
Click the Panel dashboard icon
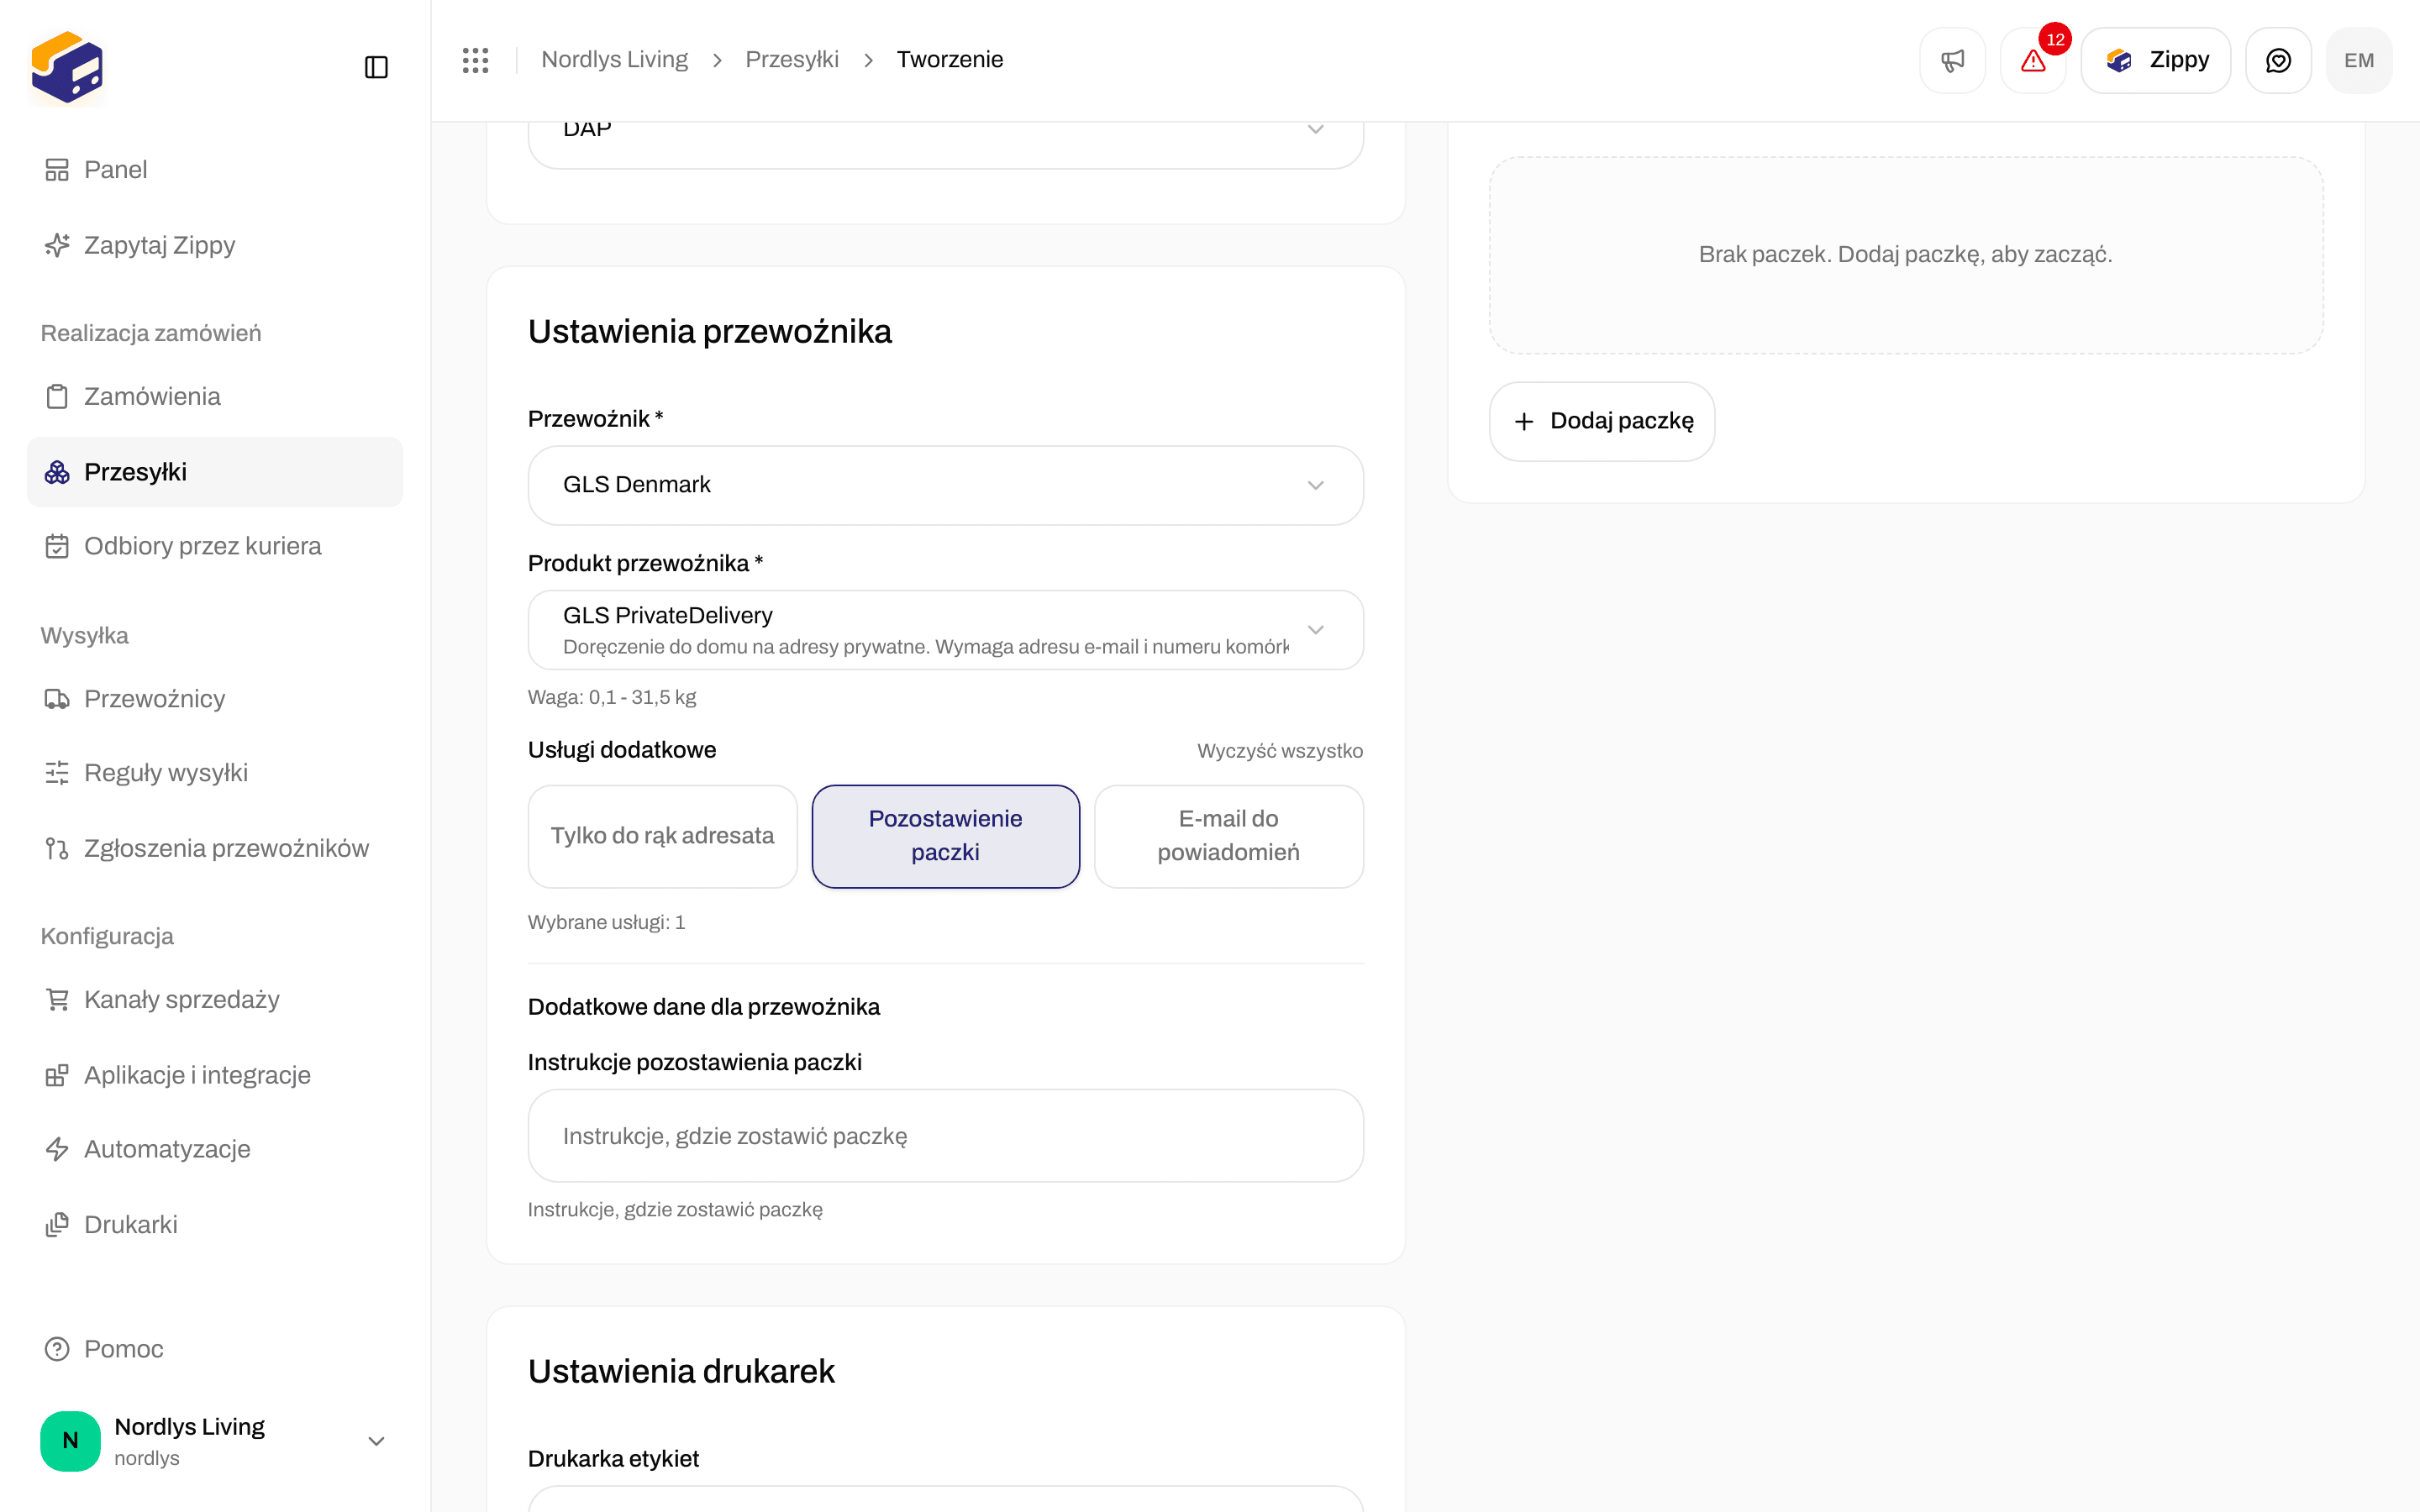pos(57,170)
